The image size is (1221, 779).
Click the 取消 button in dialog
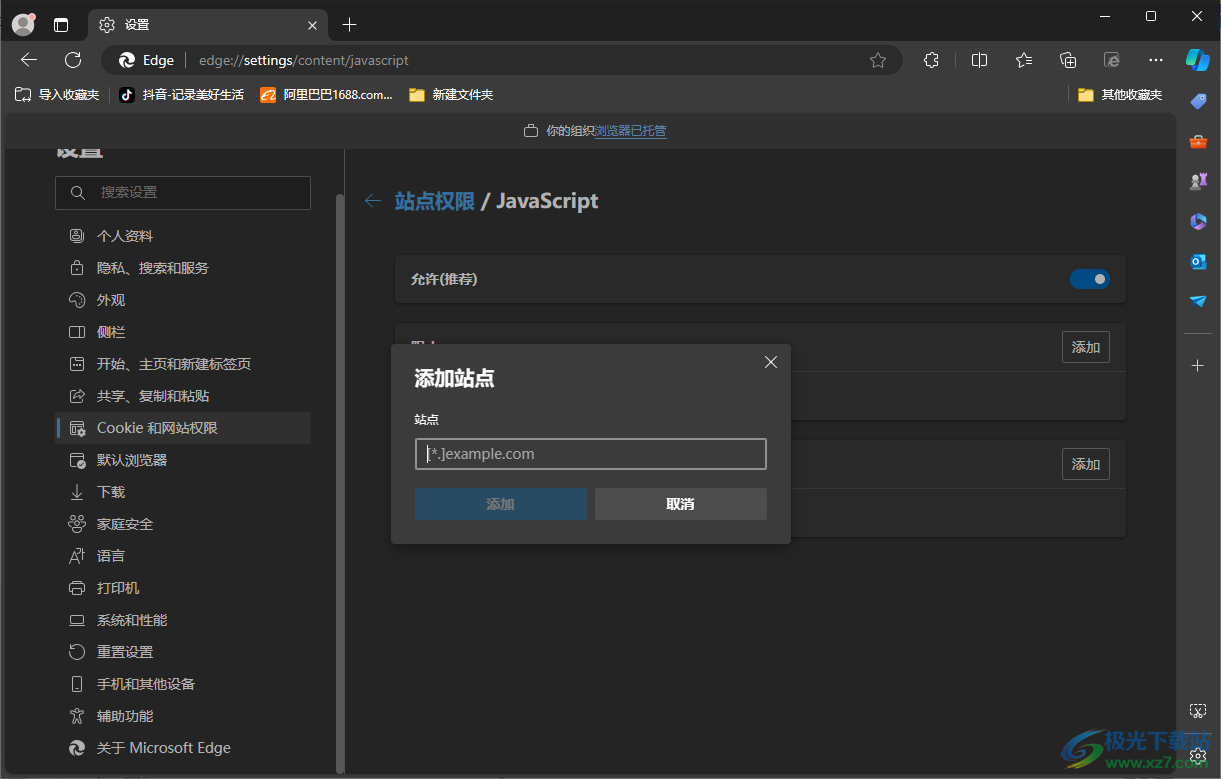pos(680,504)
